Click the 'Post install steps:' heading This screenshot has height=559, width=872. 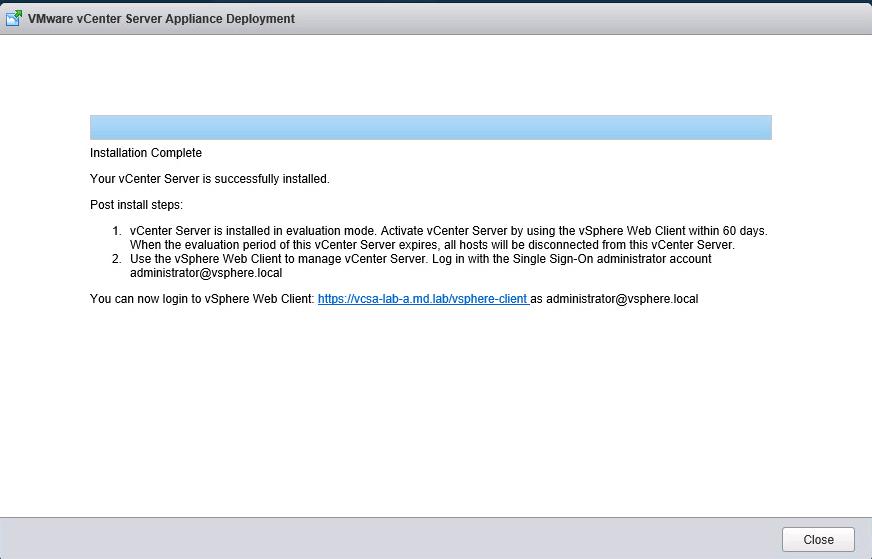click(x=136, y=205)
